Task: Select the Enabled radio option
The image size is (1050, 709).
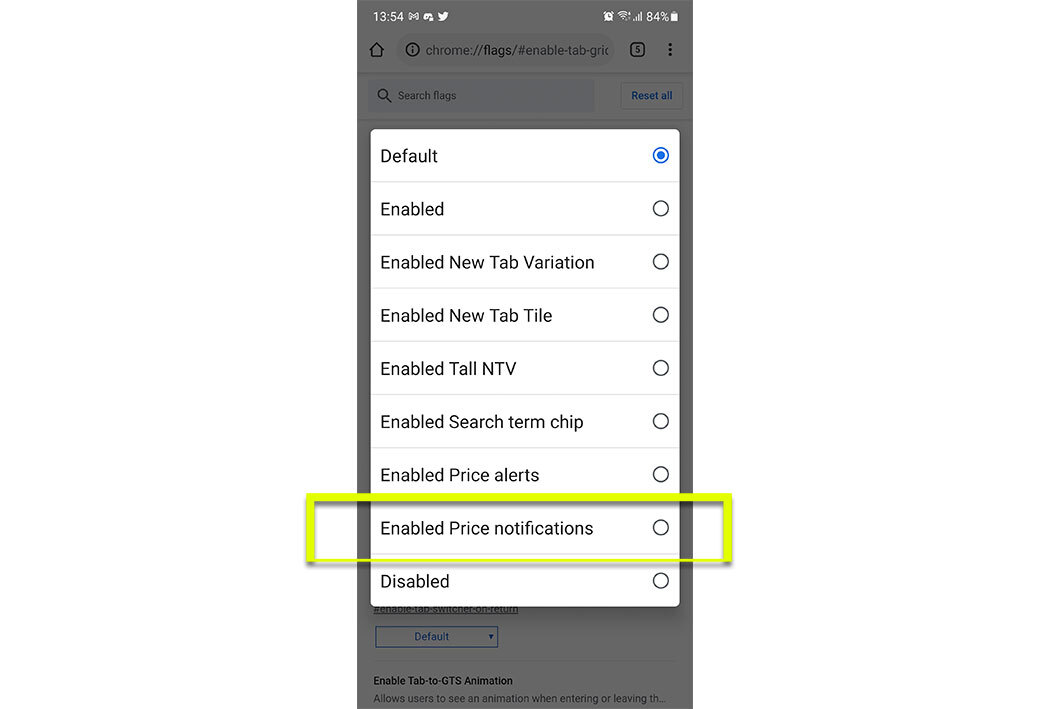Action: (x=525, y=209)
